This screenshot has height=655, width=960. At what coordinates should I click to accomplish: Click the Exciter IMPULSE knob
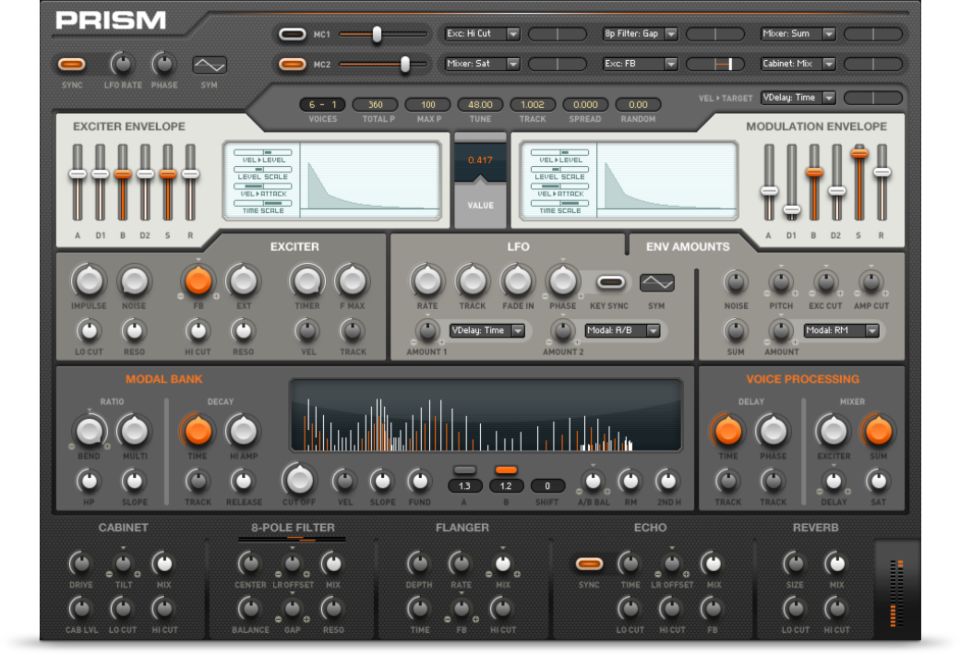click(89, 281)
